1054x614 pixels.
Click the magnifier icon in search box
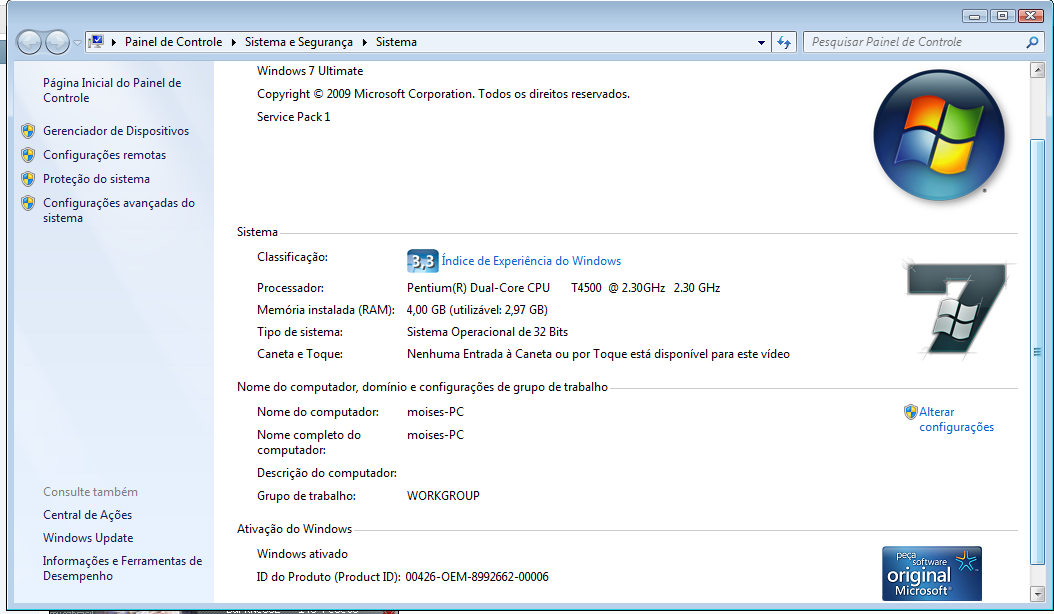pyautogui.click(x=1033, y=42)
